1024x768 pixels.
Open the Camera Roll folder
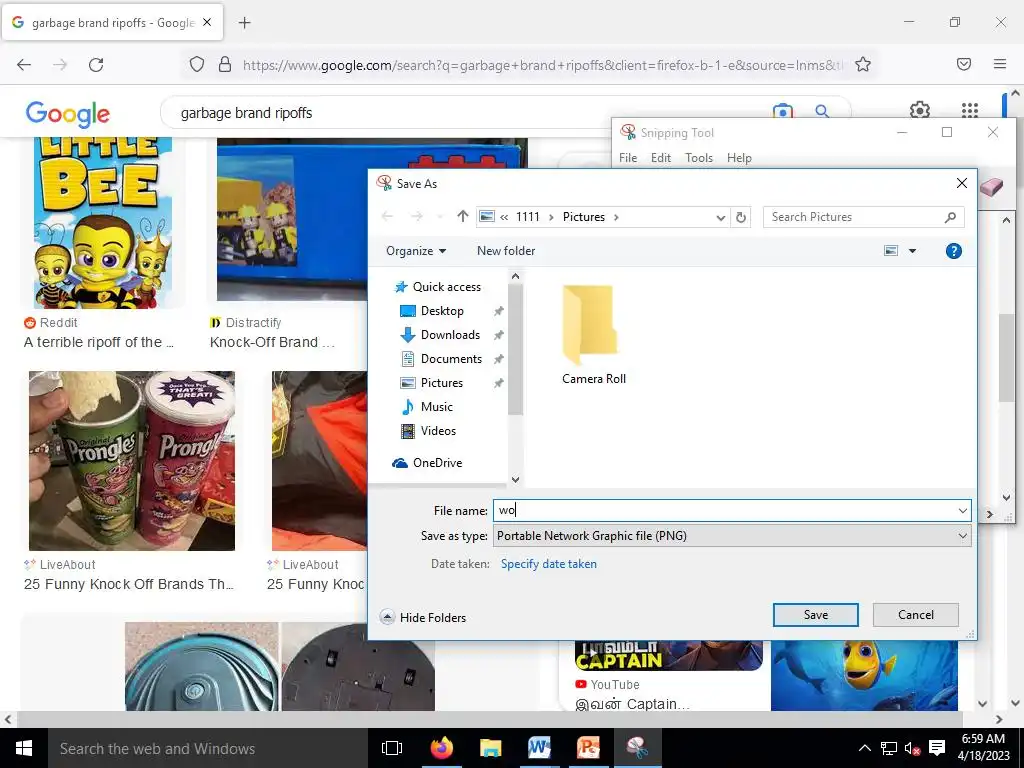click(x=593, y=334)
